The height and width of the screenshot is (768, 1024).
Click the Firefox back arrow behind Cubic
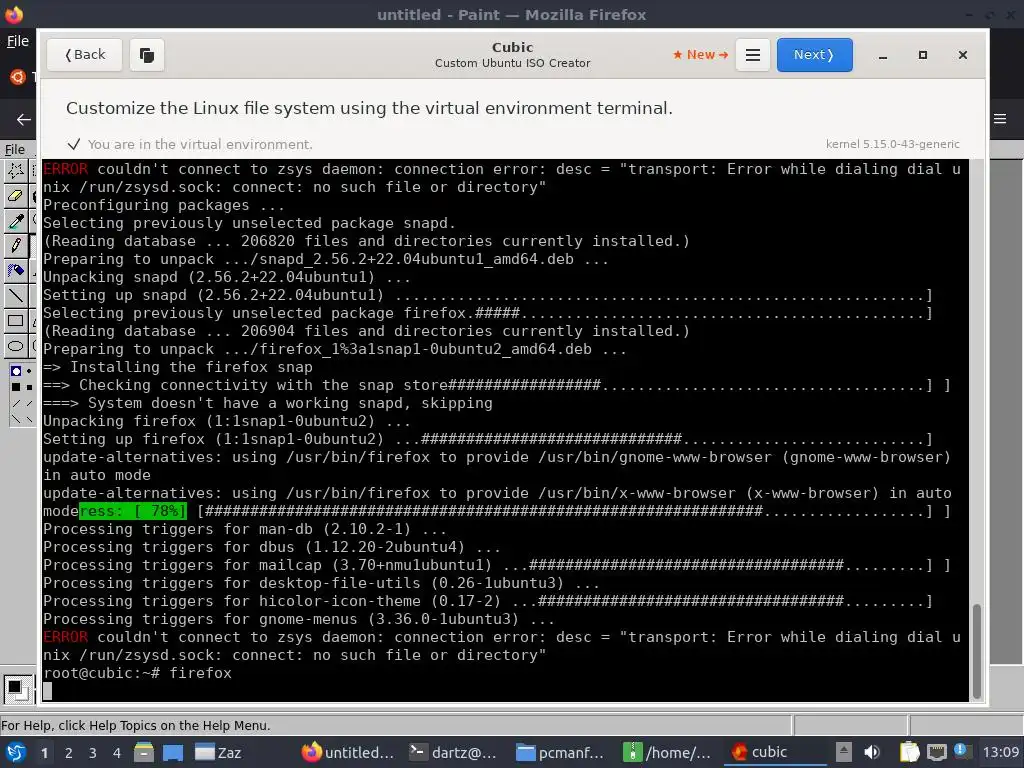tap(24, 119)
